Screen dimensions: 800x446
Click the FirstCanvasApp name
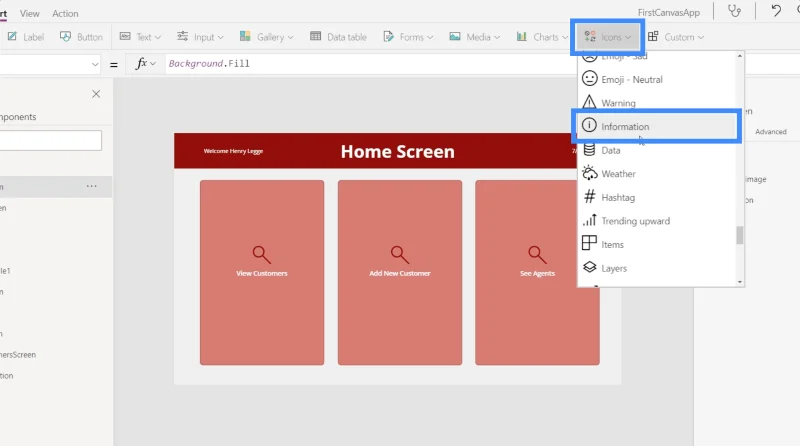coord(668,13)
